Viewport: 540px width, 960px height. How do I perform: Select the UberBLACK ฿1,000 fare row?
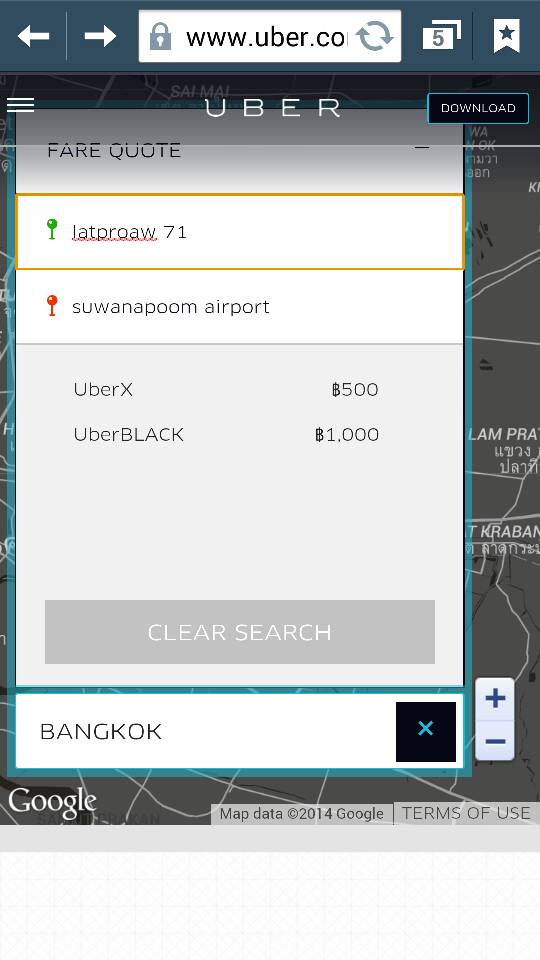point(226,435)
